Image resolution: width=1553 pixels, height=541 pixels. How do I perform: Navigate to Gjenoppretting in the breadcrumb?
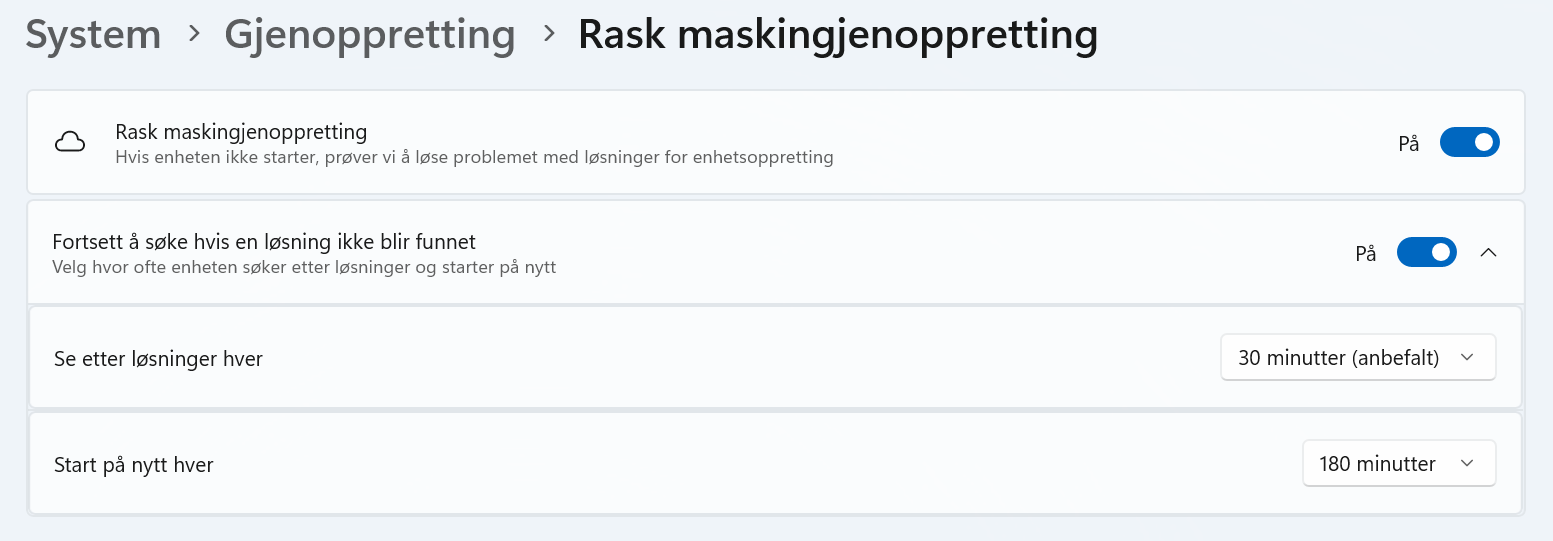click(x=370, y=34)
